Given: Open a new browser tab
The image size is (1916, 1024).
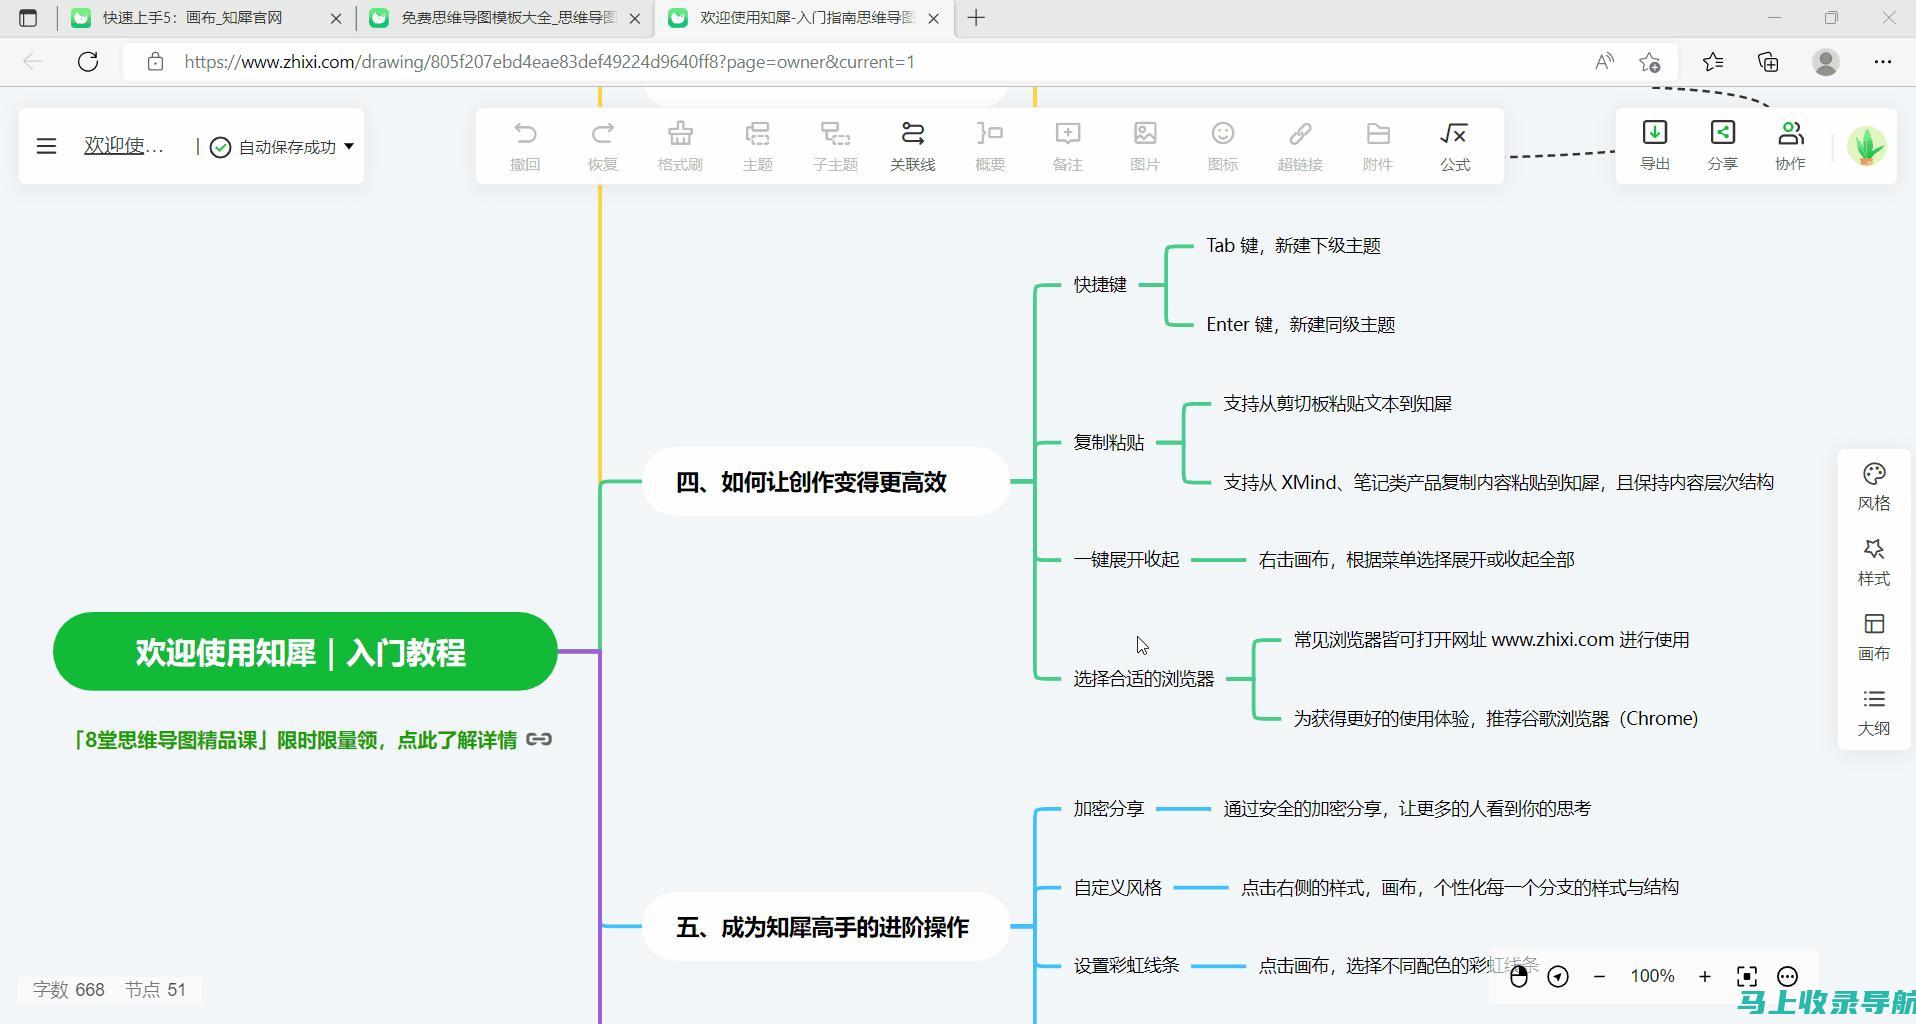Looking at the screenshot, I should point(976,18).
